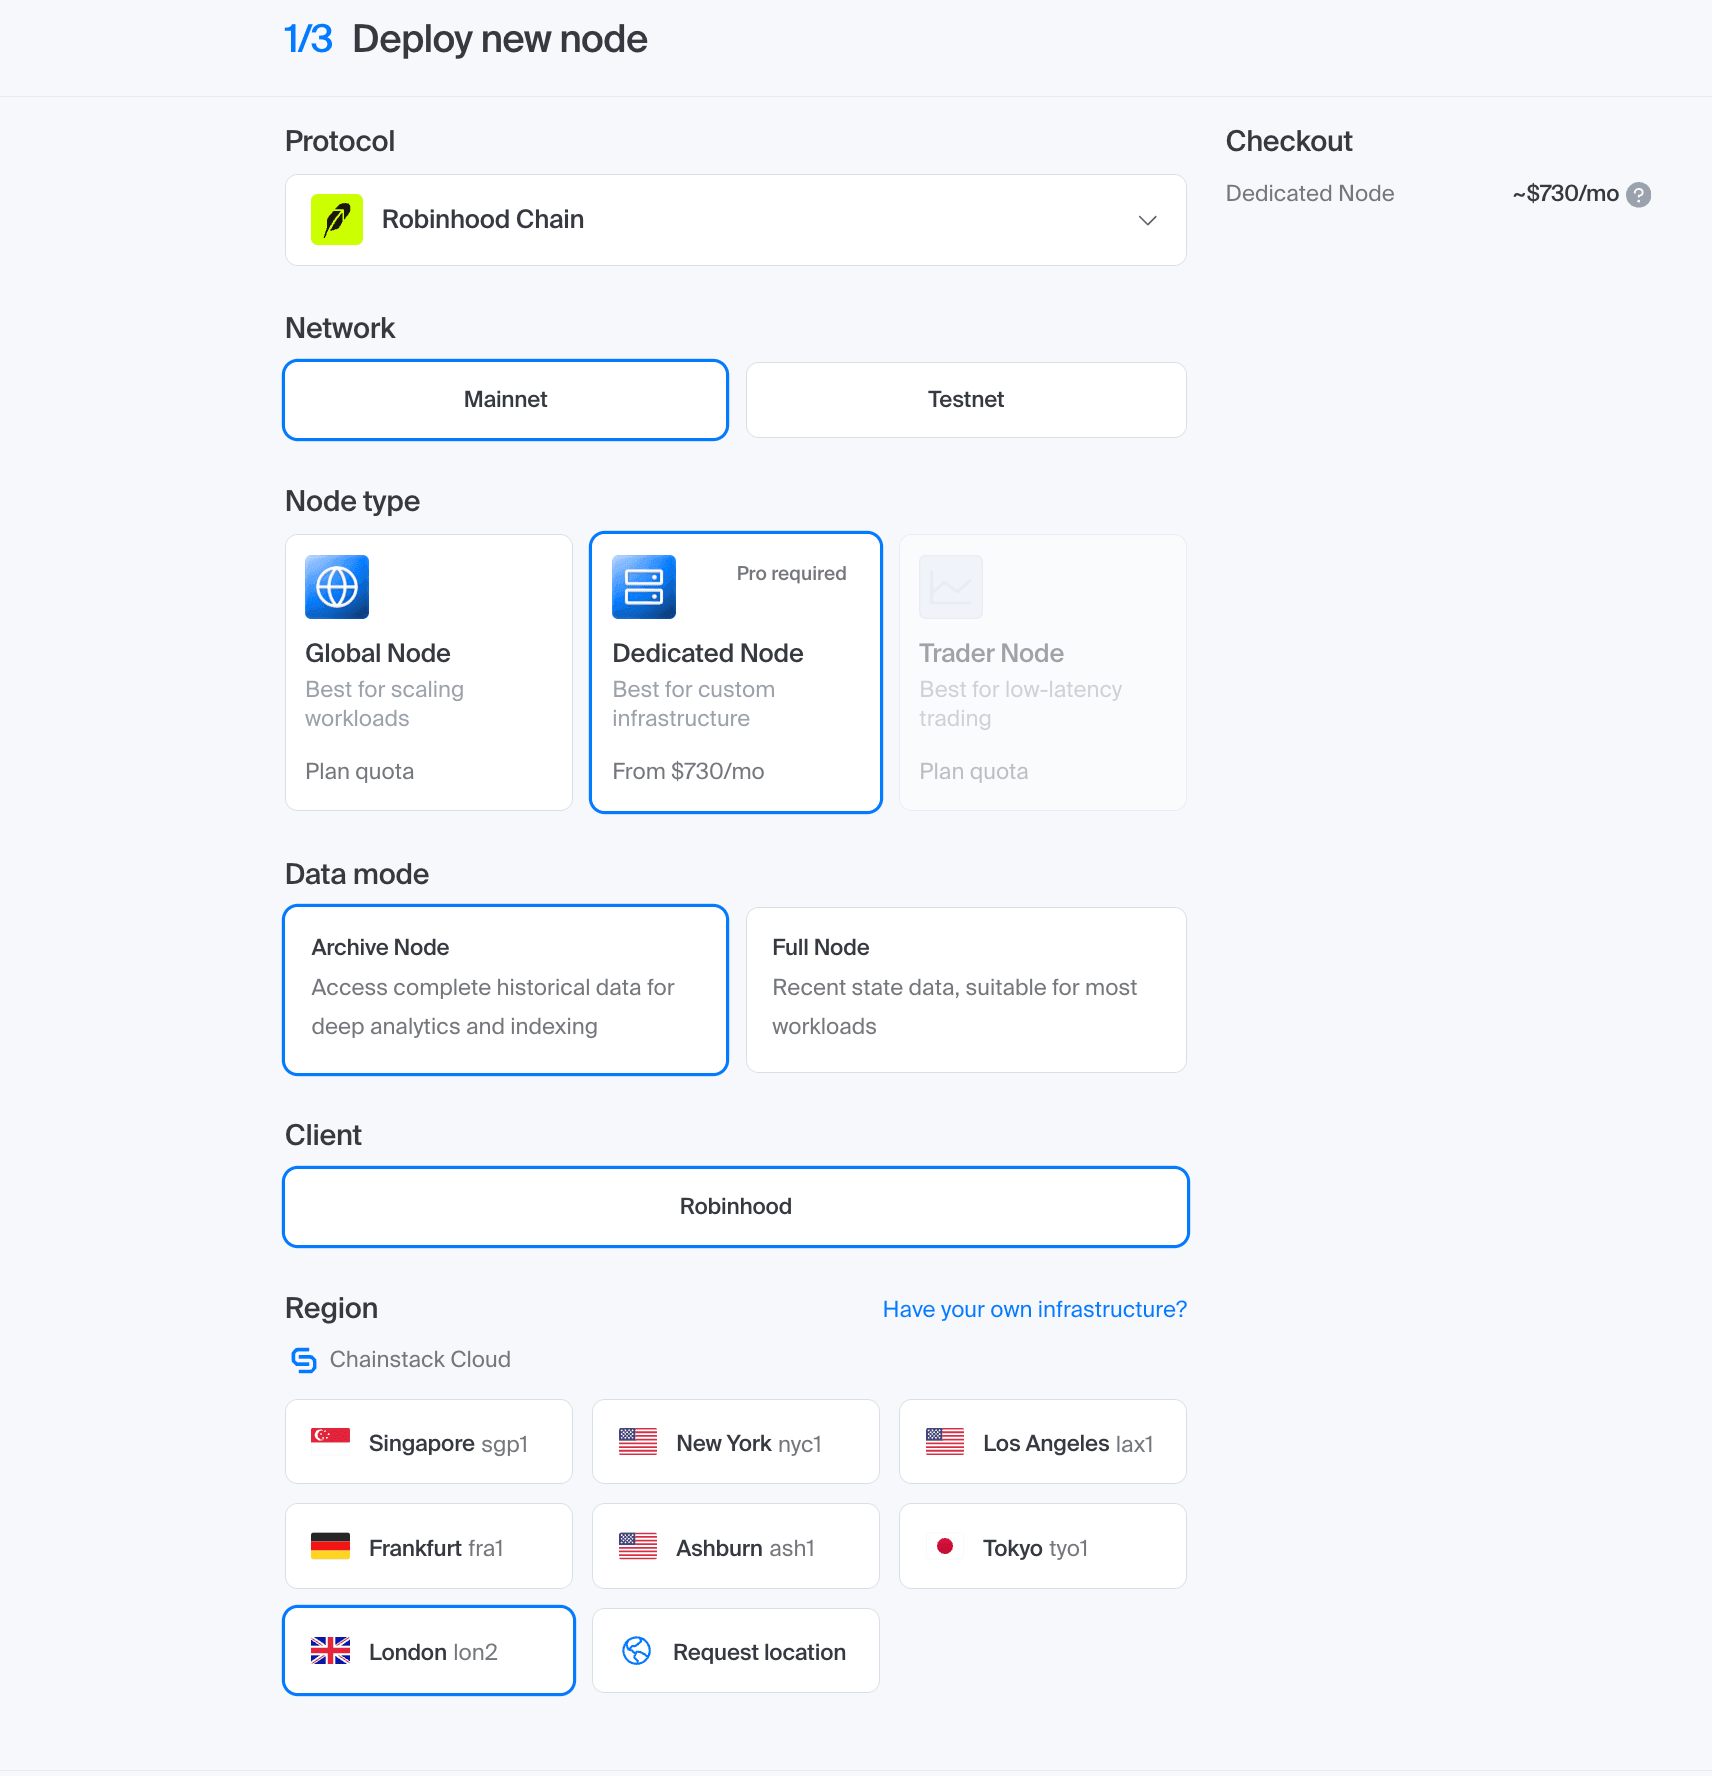Click the Global Node globe icon
Image resolution: width=1712 pixels, height=1776 pixels.
coord(337,587)
